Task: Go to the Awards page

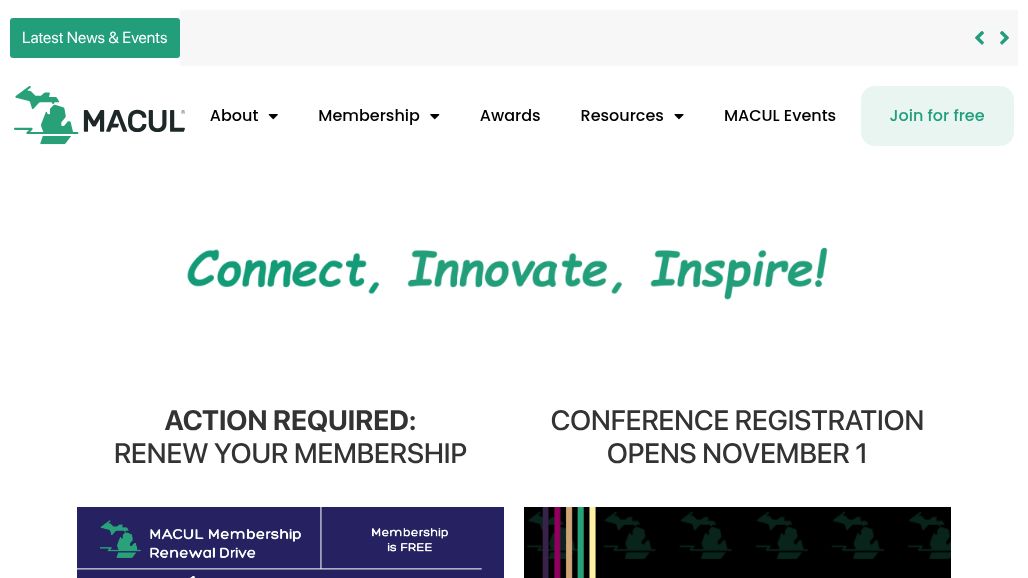Action: coord(510,116)
